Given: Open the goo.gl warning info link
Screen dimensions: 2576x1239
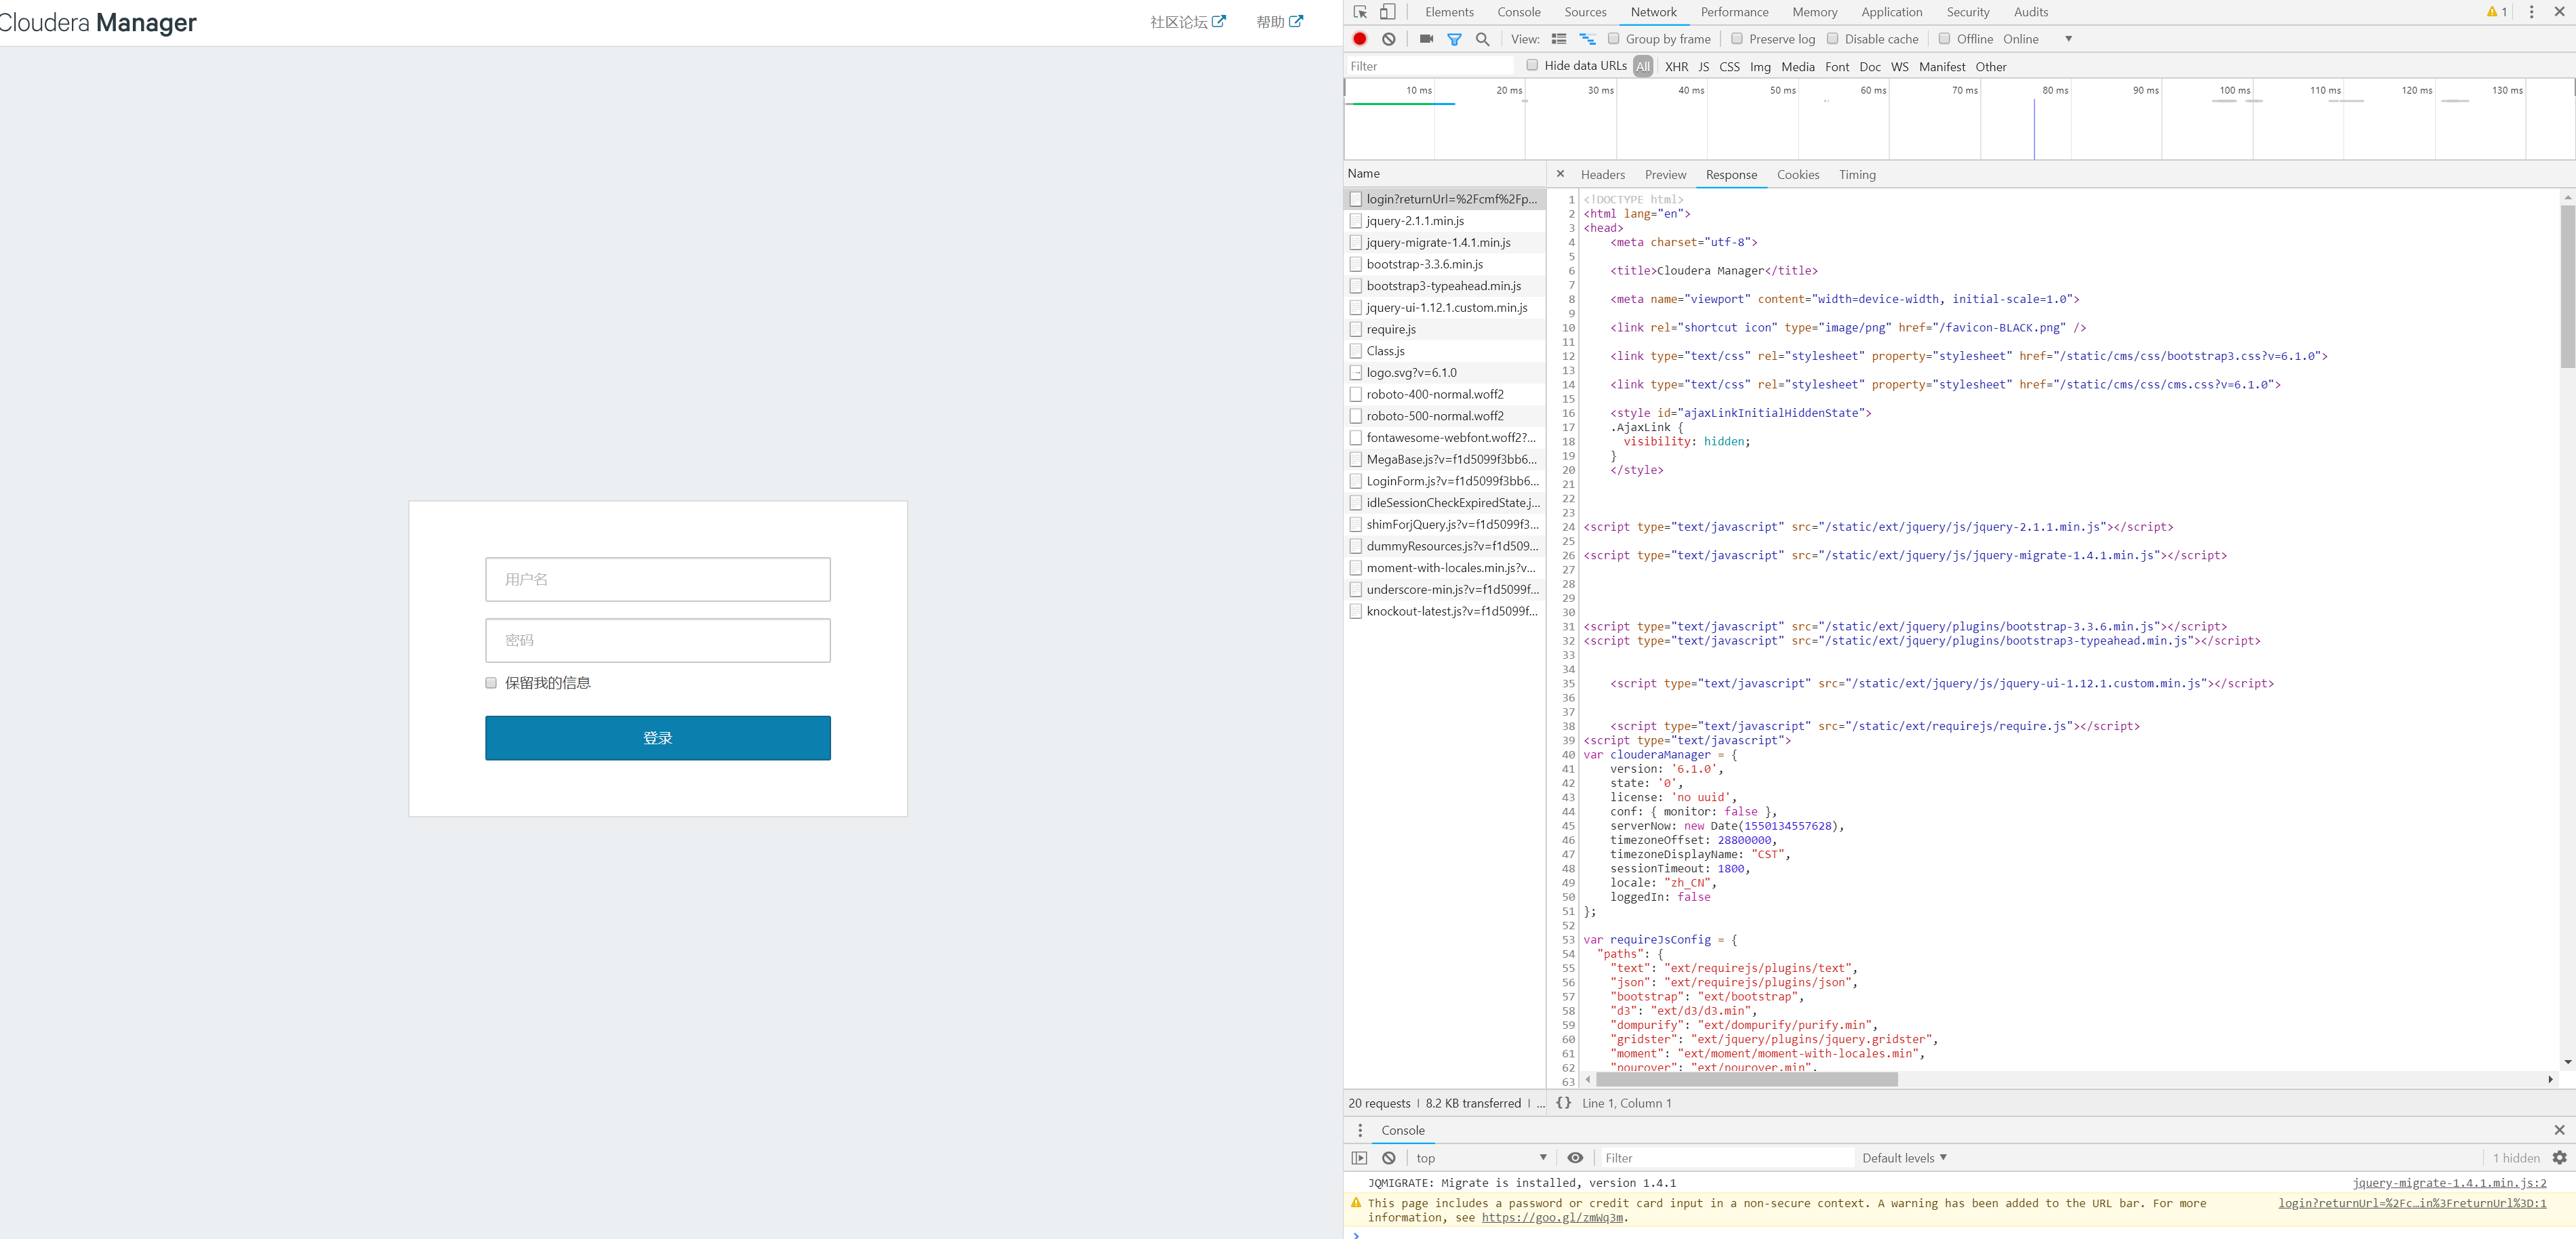Looking at the screenshot, I should (x=1552, y=1217).
